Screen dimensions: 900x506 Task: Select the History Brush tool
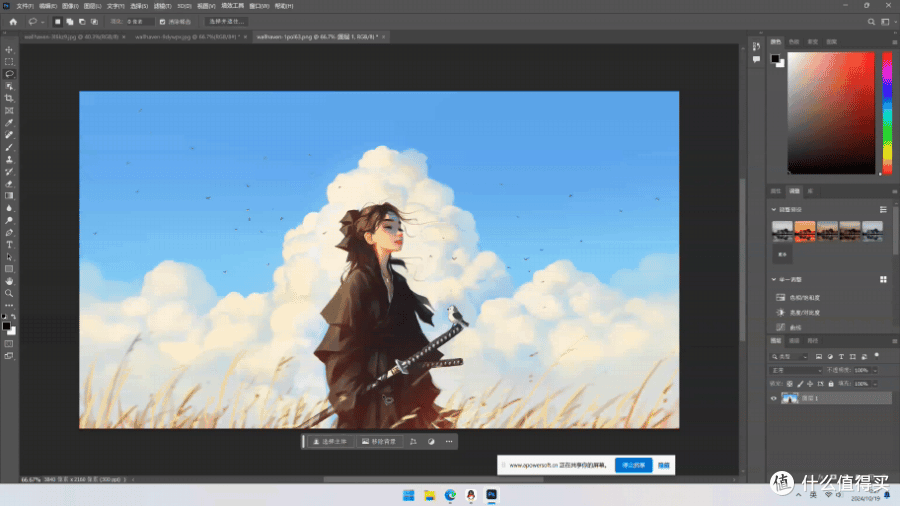pos(9,172)
